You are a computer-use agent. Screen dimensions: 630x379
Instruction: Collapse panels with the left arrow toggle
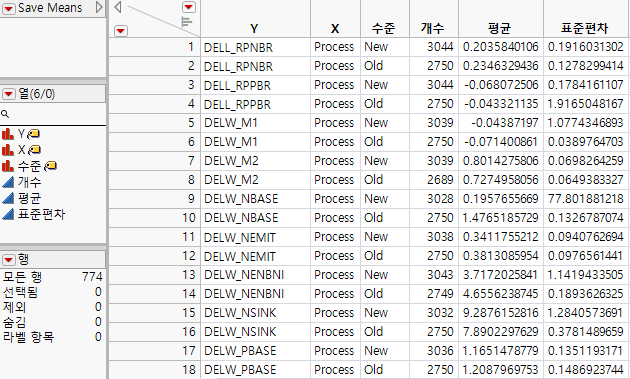click(118, 7)
